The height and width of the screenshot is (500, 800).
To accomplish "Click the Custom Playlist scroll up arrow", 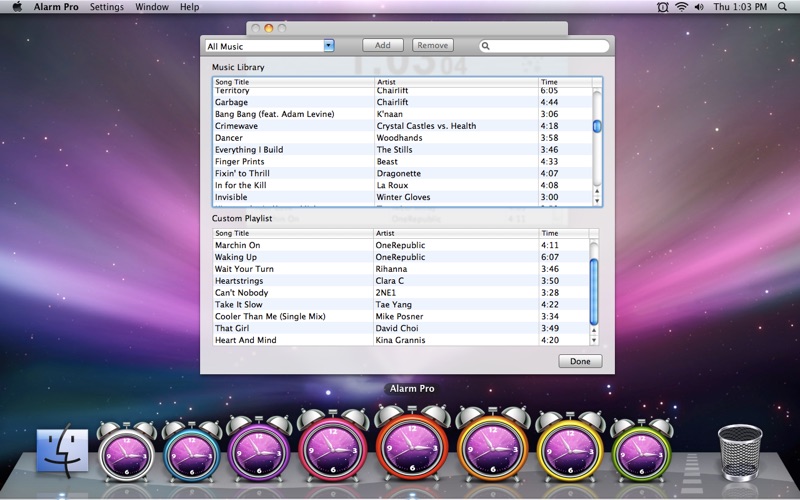I will (594, 330).
